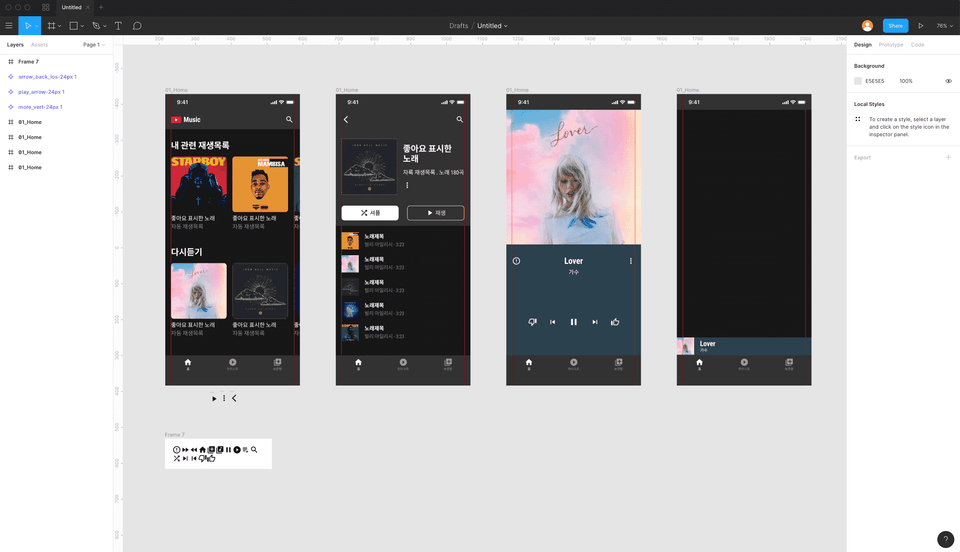Open the help question mark button

click(x=945, y=539)
